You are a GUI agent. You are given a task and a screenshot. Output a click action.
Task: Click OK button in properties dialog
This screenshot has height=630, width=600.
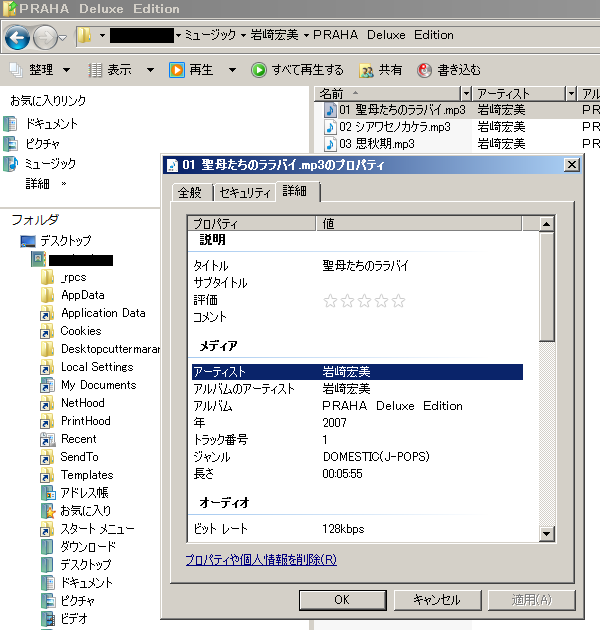coord(342,600)
